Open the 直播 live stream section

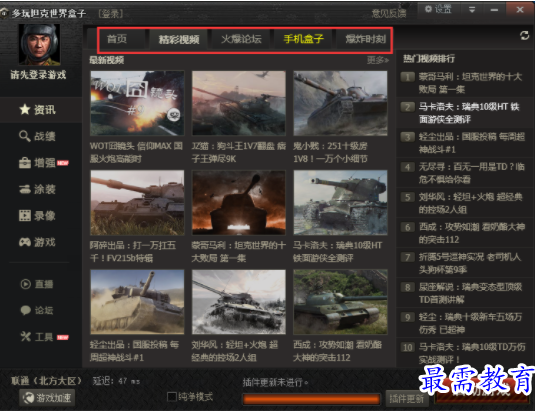point(37,284)
